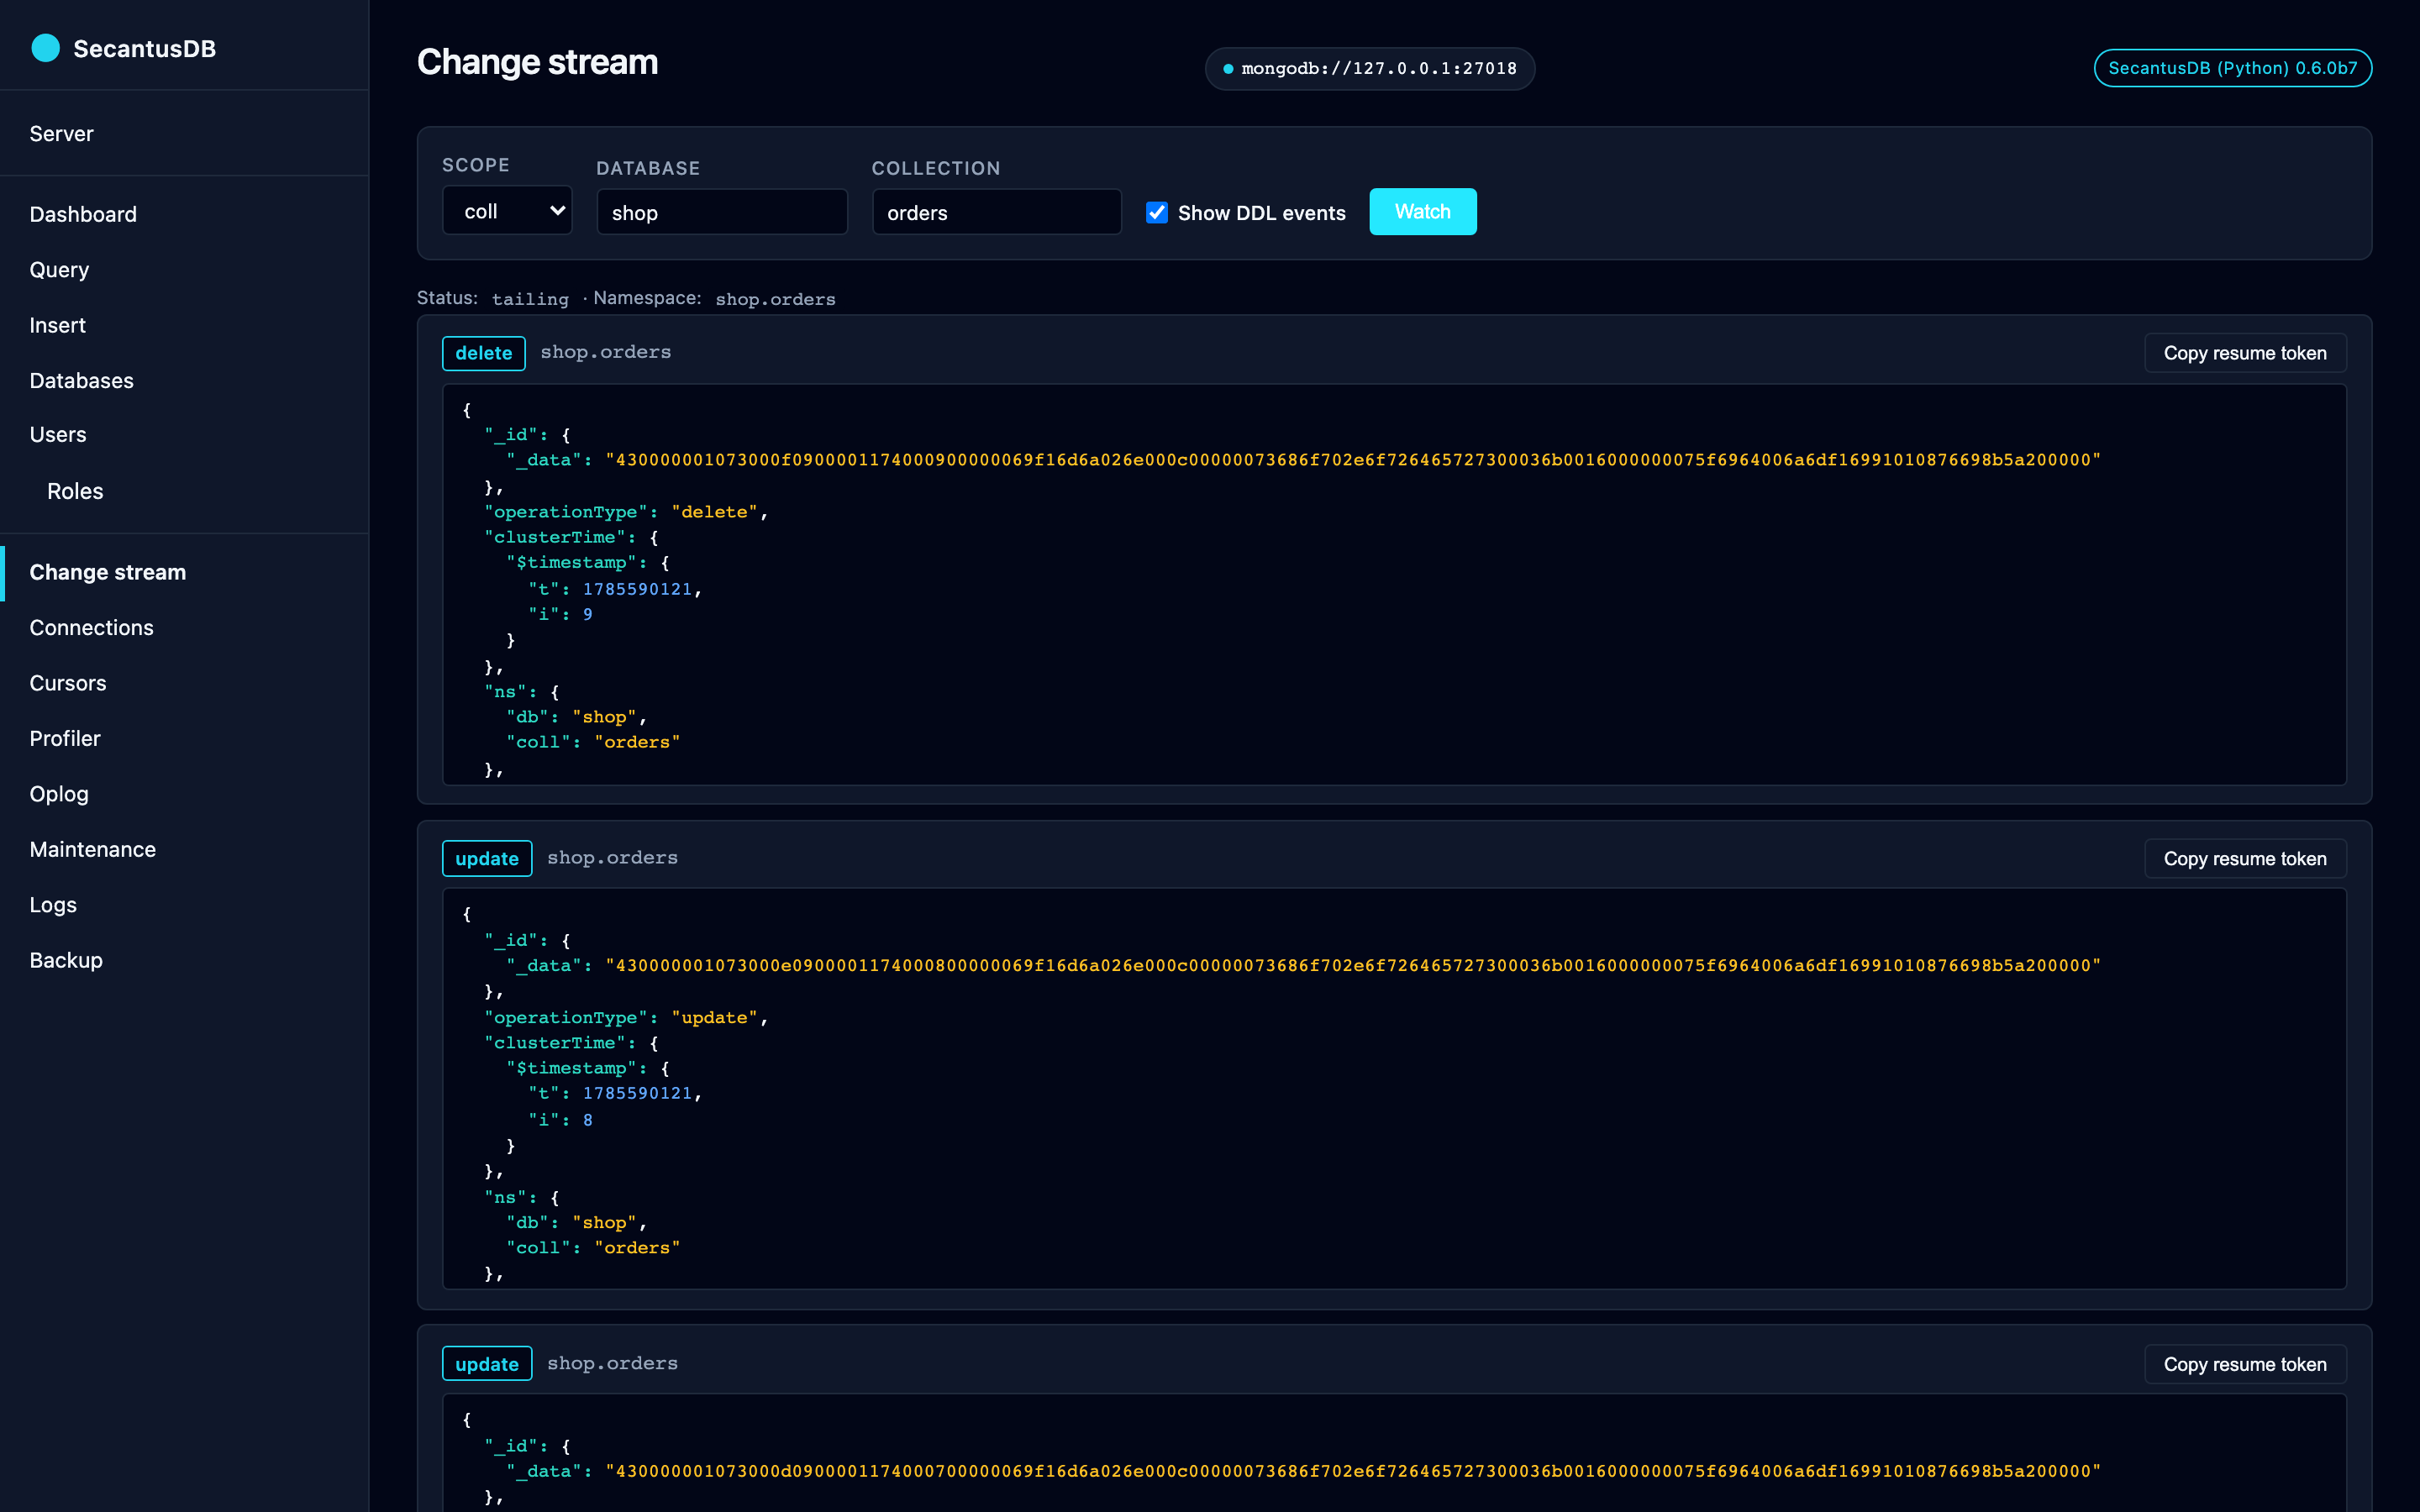Click the Database input field with shop
Viewport: 2420px width, 1512px height.
(722, 212)
